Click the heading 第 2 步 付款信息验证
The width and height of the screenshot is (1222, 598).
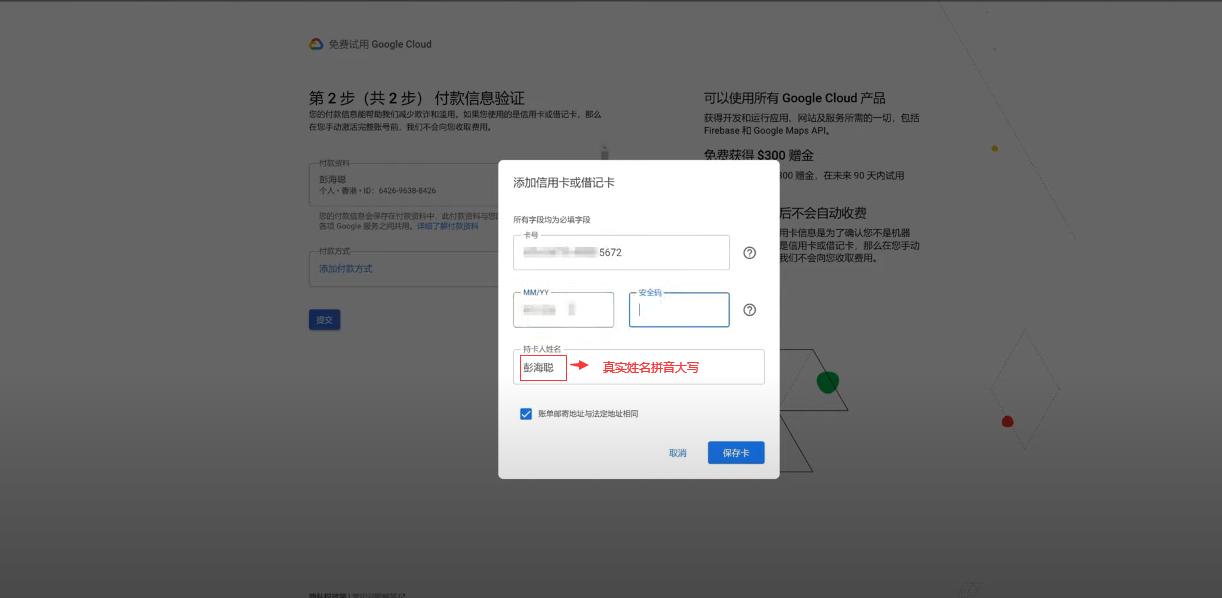click(x=417, y=98)
